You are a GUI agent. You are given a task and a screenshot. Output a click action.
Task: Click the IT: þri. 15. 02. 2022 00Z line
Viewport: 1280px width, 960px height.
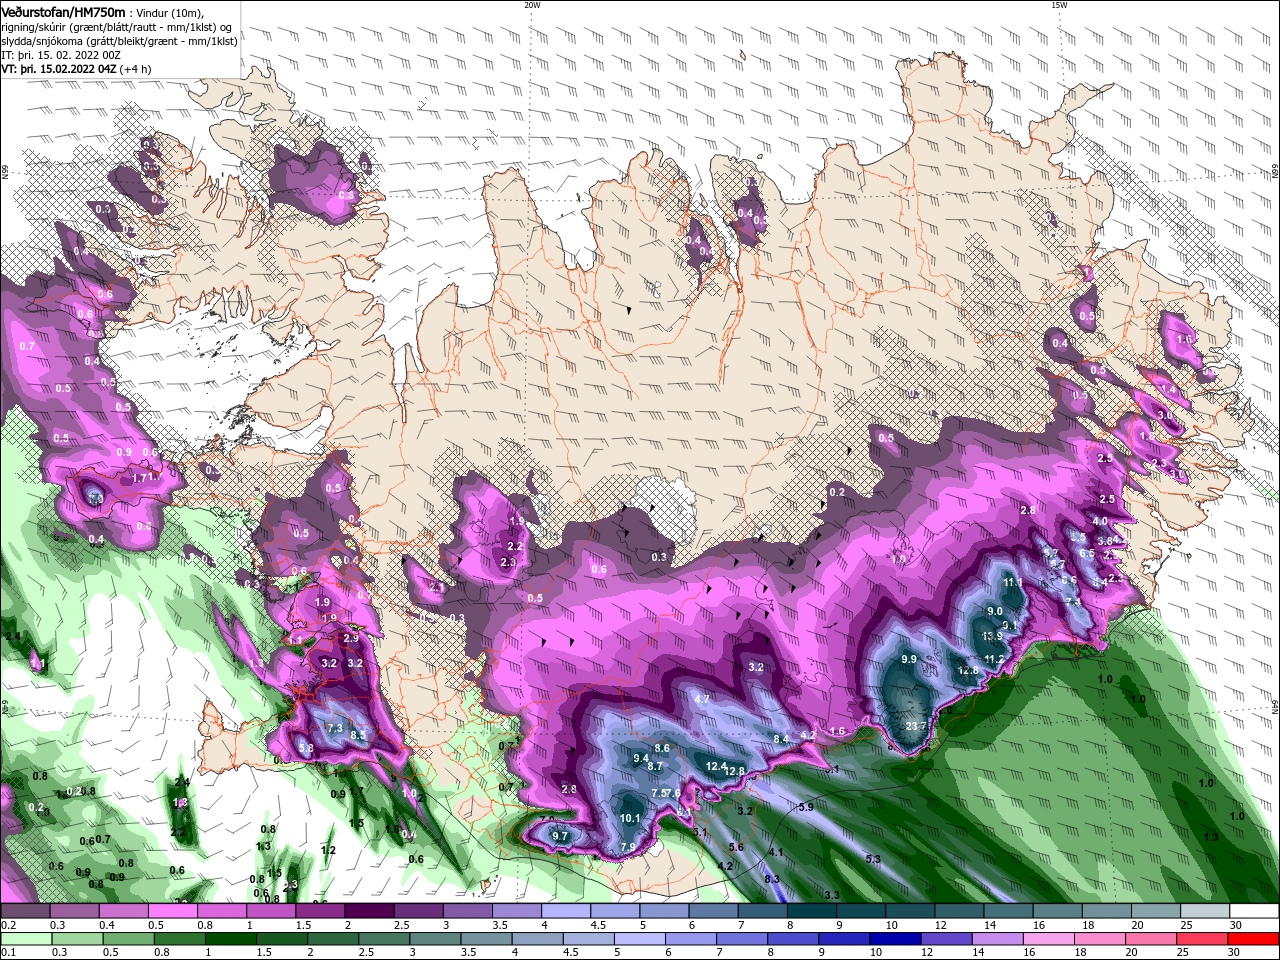(59, 55)
